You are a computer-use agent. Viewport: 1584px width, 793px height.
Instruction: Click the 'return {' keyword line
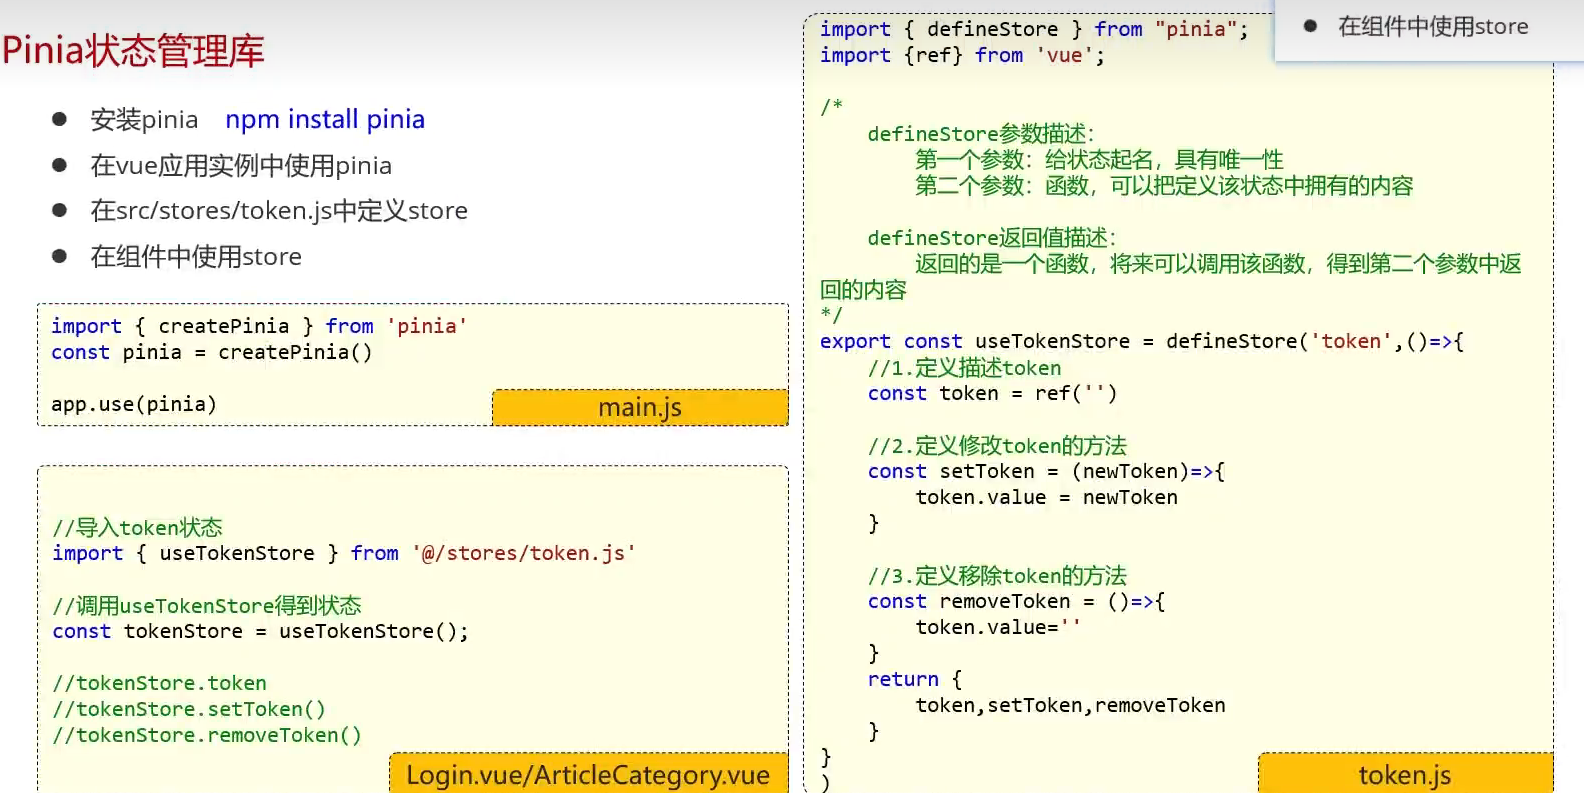pos(914,679)
